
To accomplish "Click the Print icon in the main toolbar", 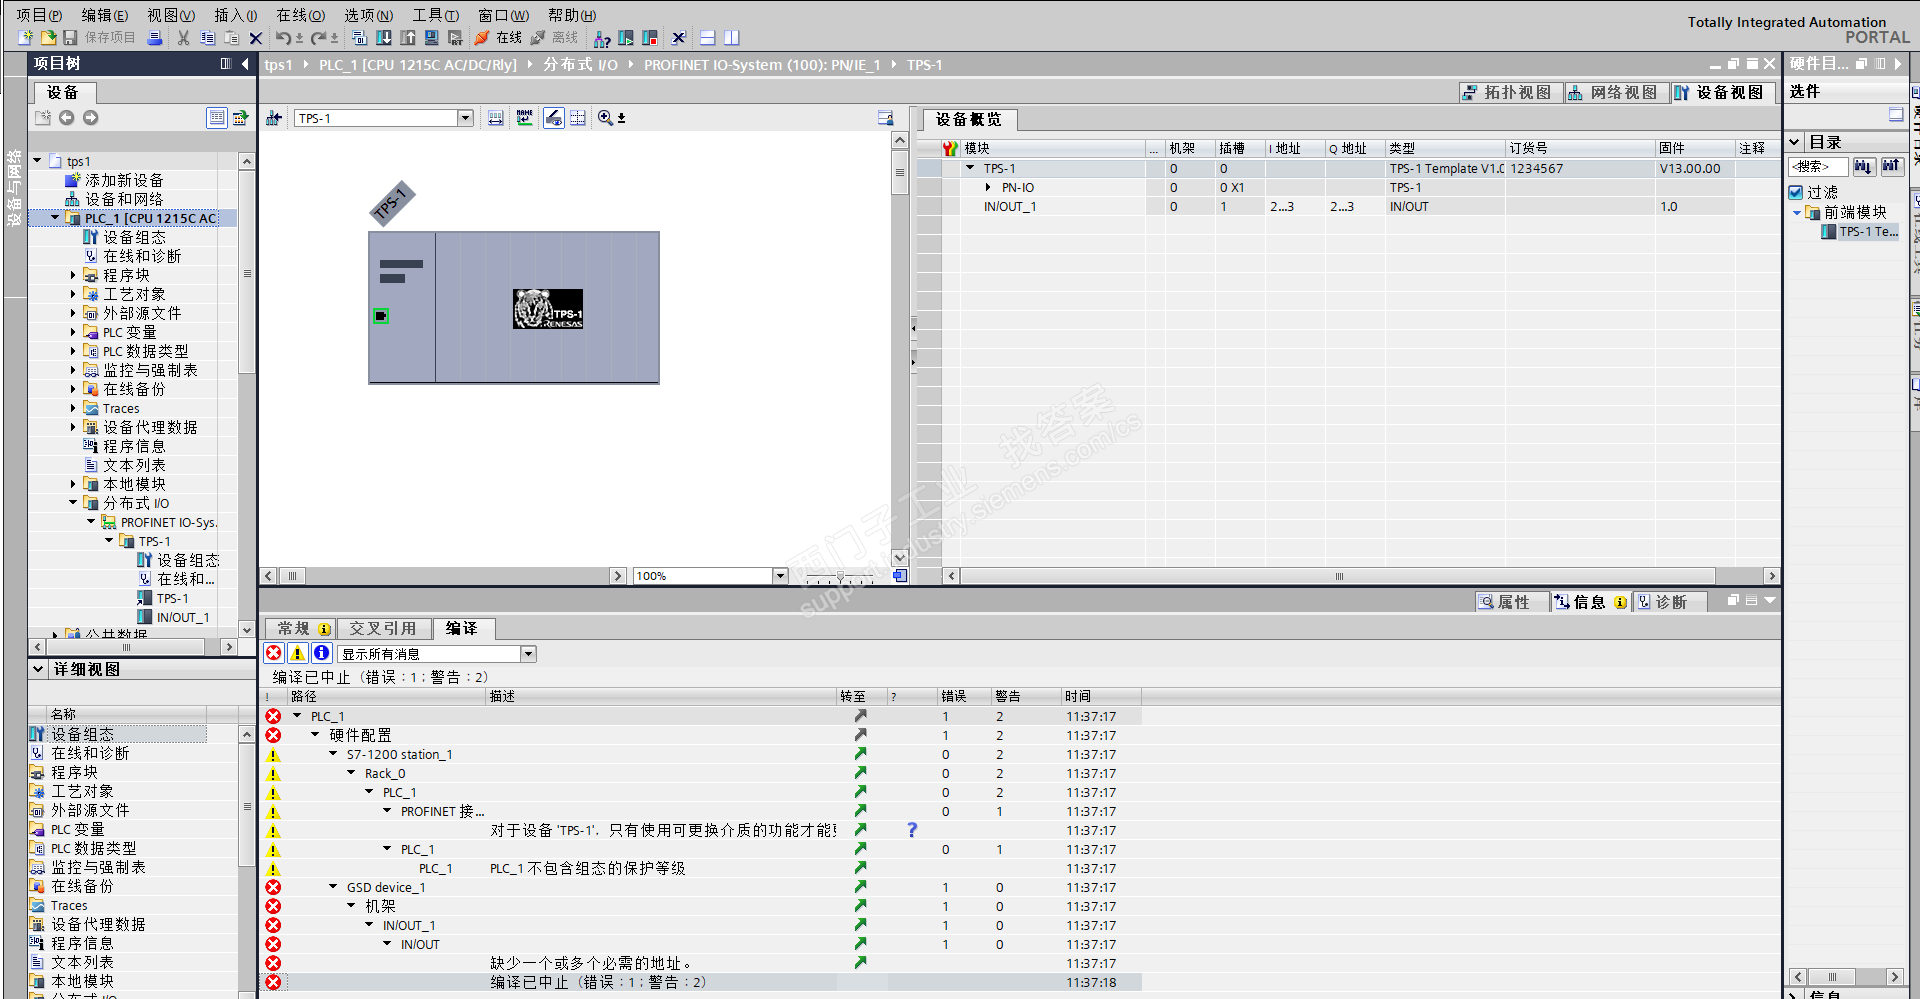I will point(155,38).
